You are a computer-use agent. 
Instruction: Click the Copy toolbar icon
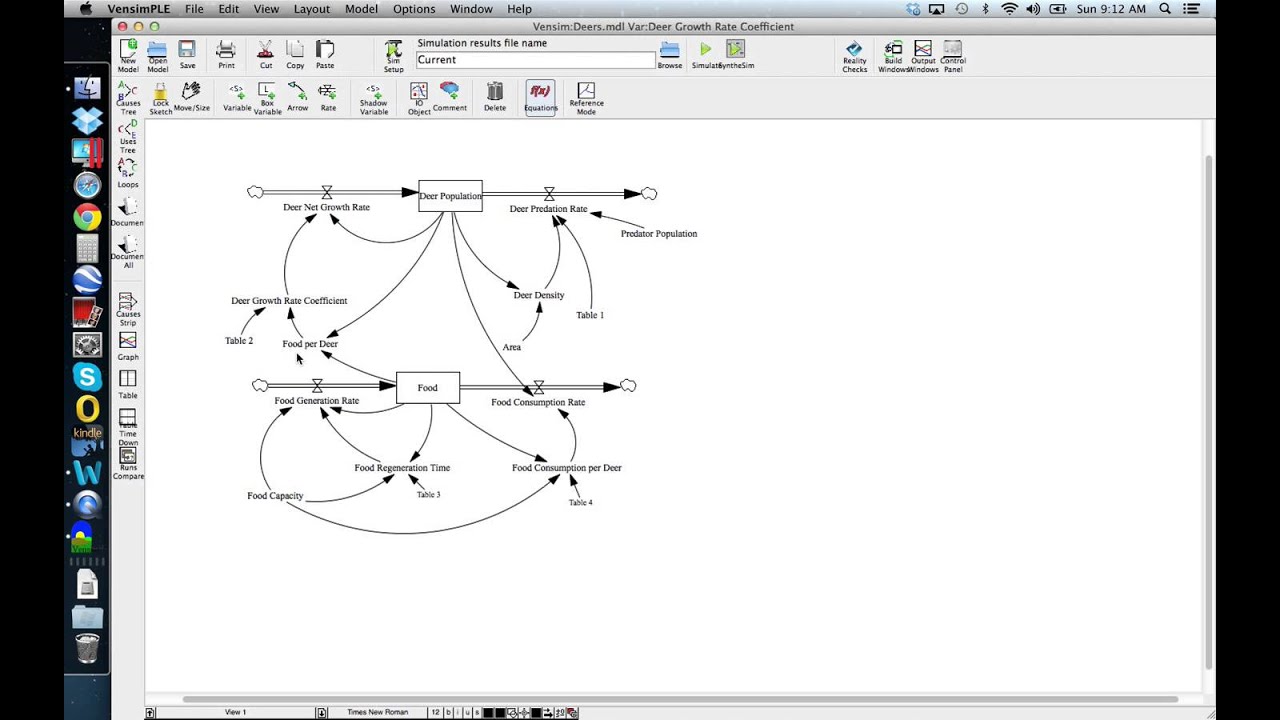tap(295, 54)
